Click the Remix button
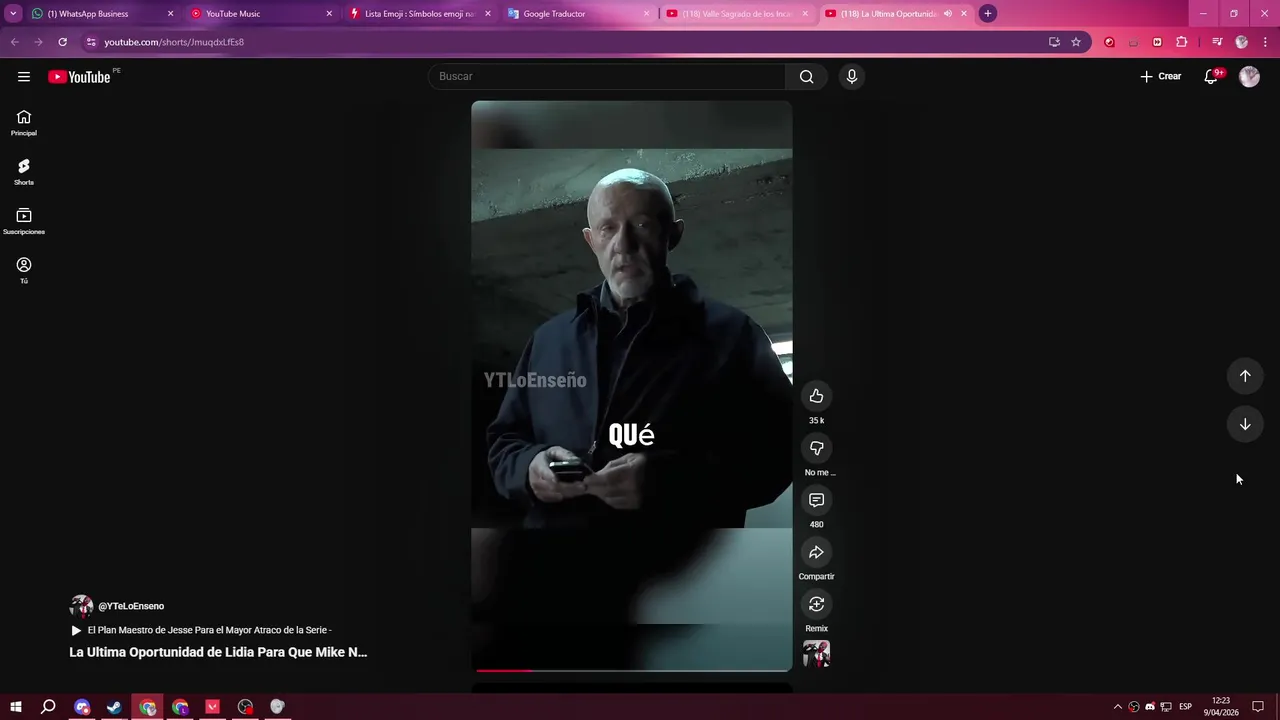 click(816, 604)
